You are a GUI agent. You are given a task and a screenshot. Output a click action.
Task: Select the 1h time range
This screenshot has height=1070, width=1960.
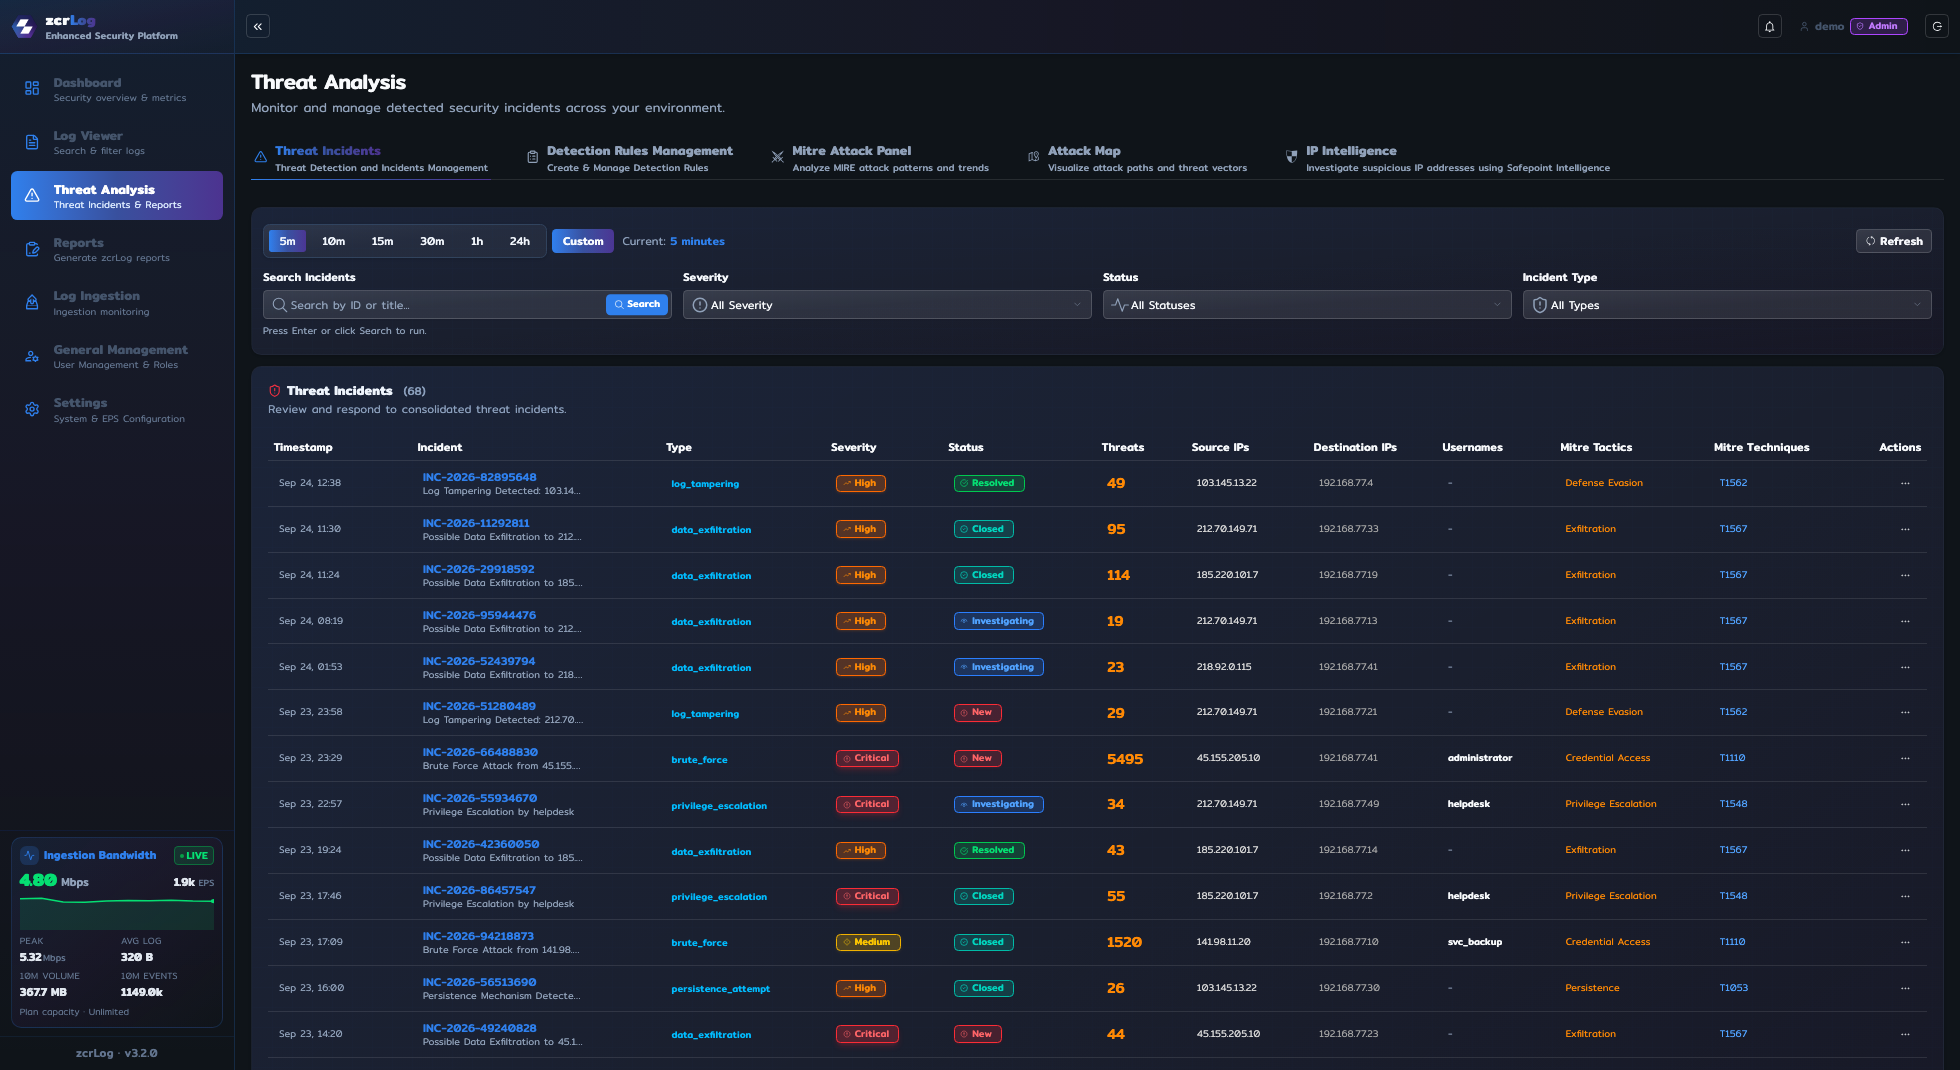click(x=477, y=241)
